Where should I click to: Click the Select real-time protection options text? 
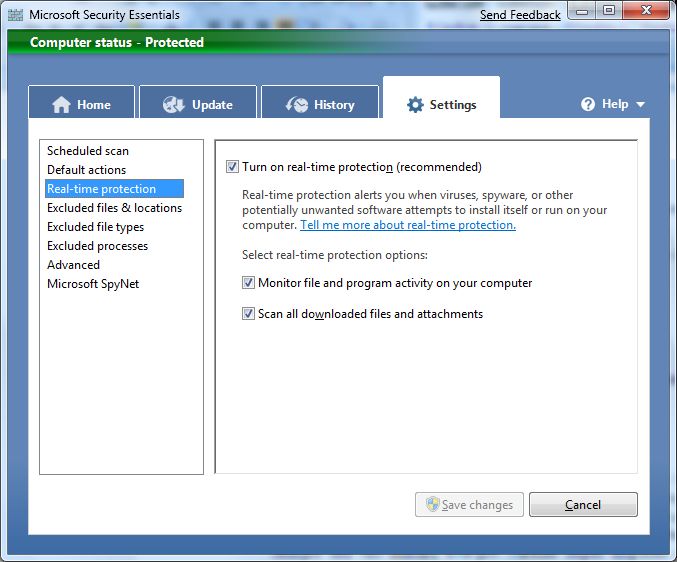[335, 255]
